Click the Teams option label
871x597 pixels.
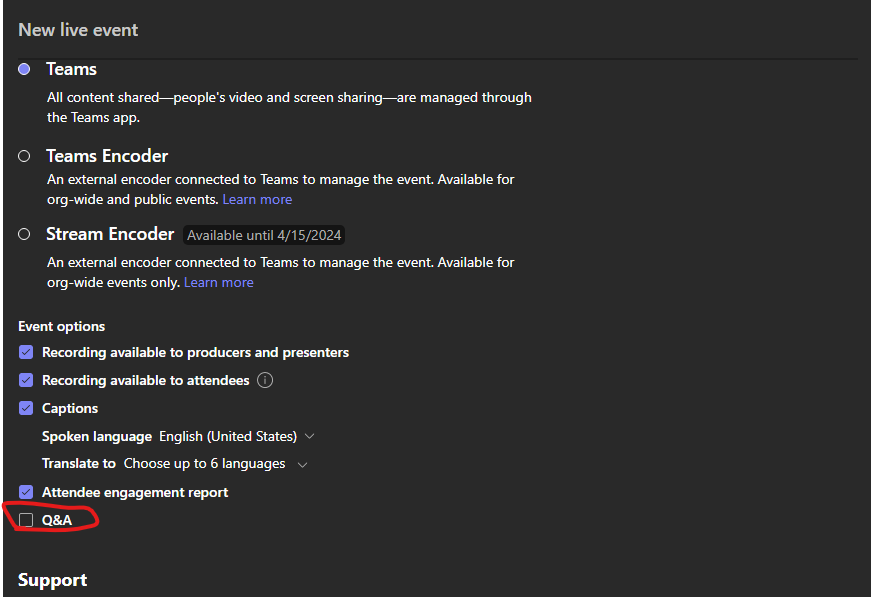click(72, 69)
